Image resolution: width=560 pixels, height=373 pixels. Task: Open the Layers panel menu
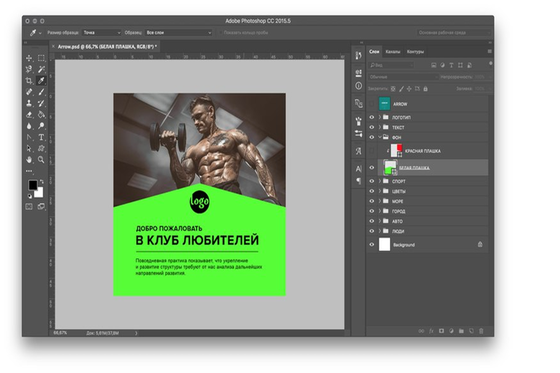coord(489,51)
